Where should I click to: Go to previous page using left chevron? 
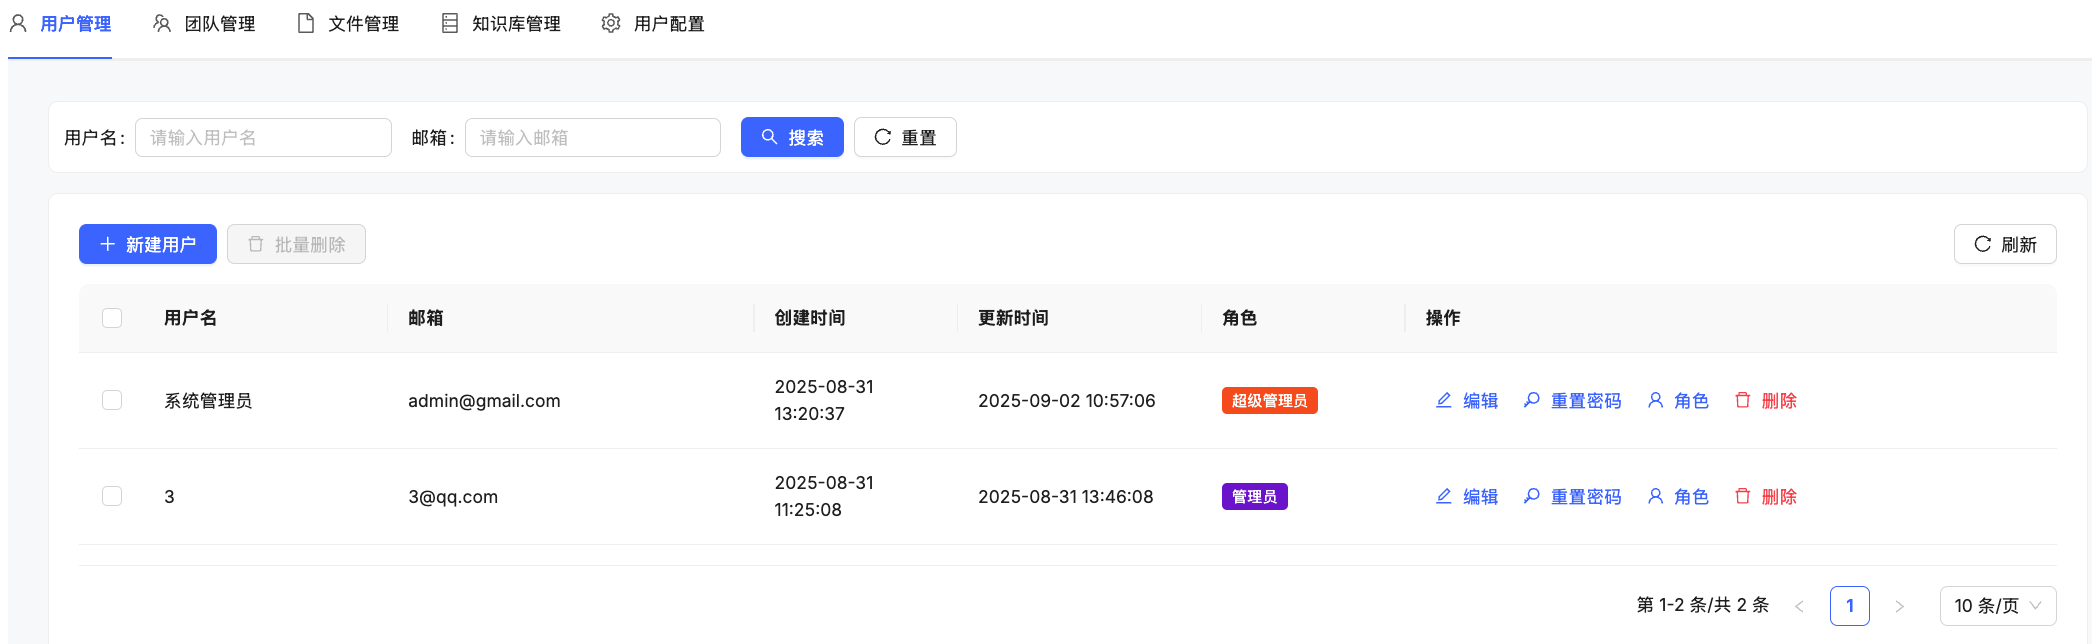click(1799, 606)
